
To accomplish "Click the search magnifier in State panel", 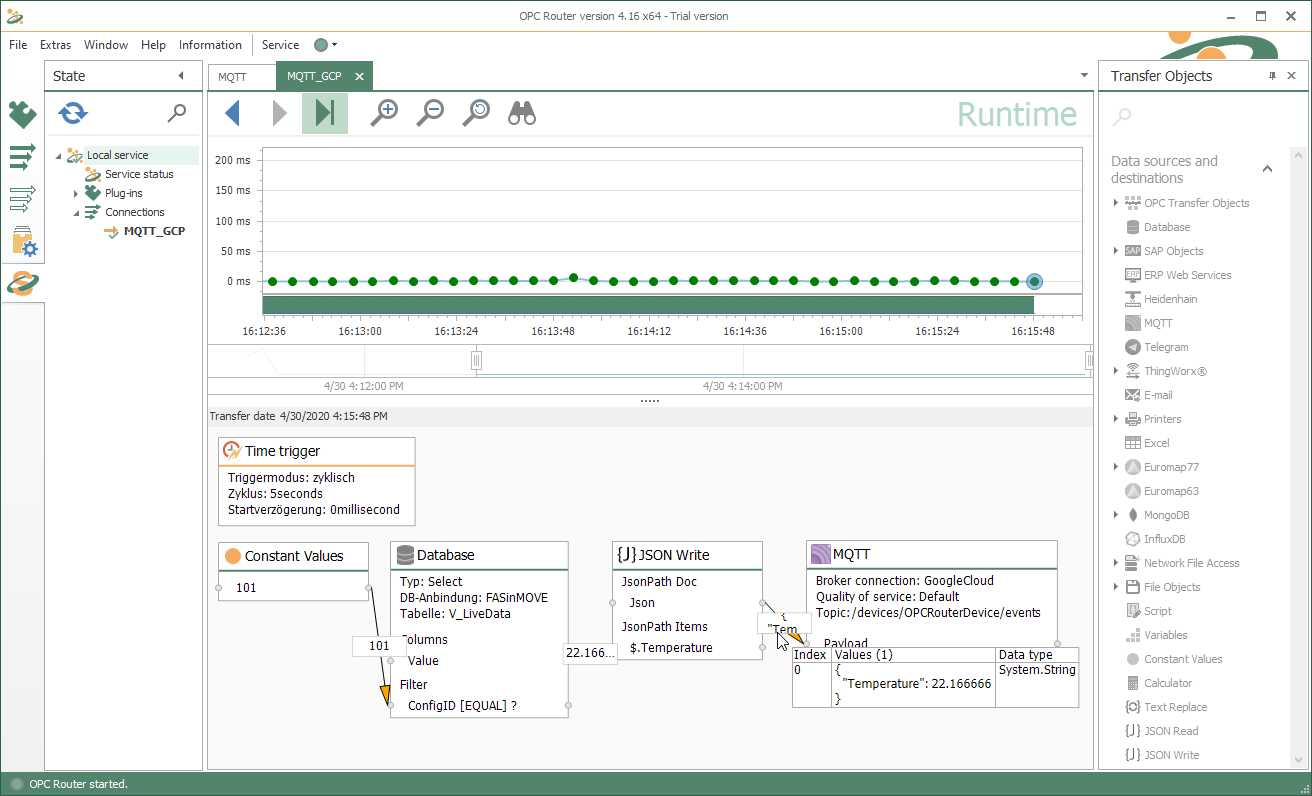I will click(x=177, y=113).
